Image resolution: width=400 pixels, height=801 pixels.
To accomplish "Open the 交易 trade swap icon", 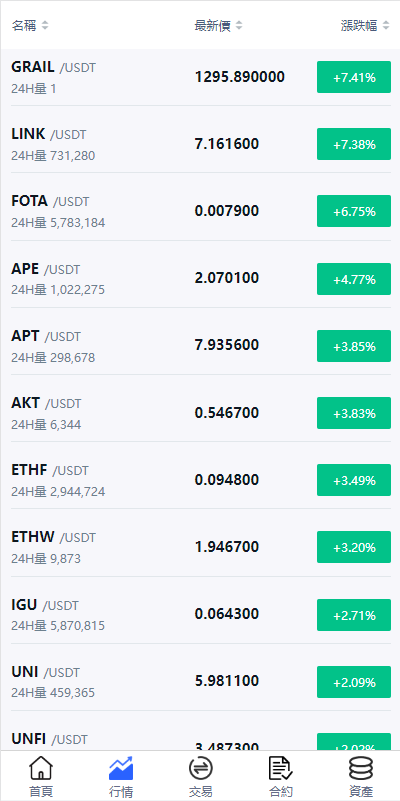I will pyautogui.click(x=200, y=768).
